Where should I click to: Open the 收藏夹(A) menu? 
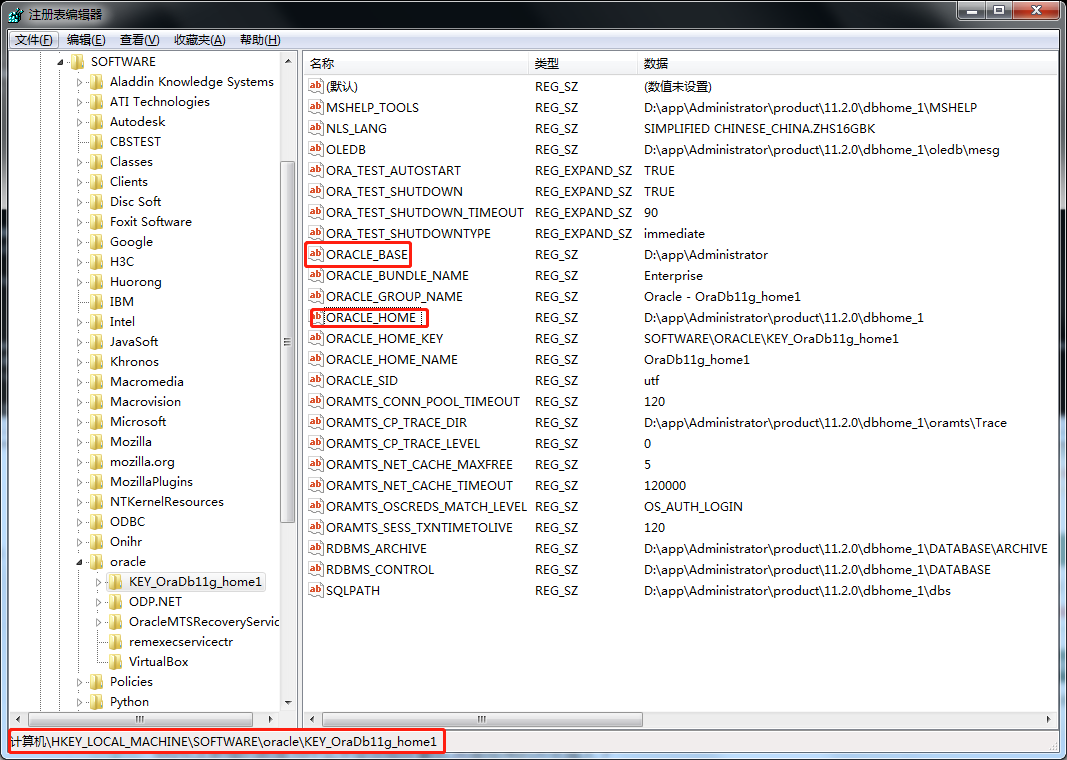point(199,39)
